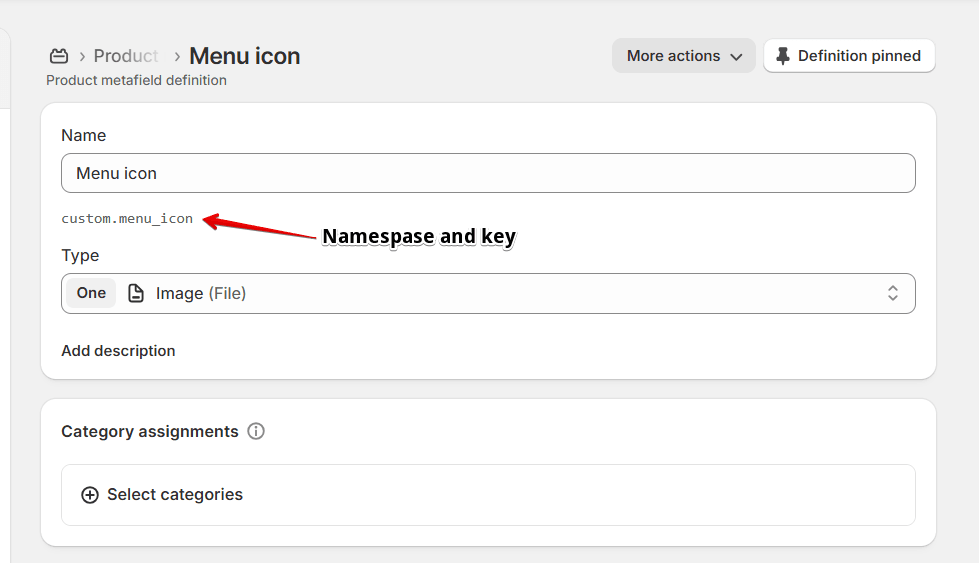Viewport: 979px width, 563px height.
Task: Click the file icon beside Image (File)
Action: (x=135, y=293)
